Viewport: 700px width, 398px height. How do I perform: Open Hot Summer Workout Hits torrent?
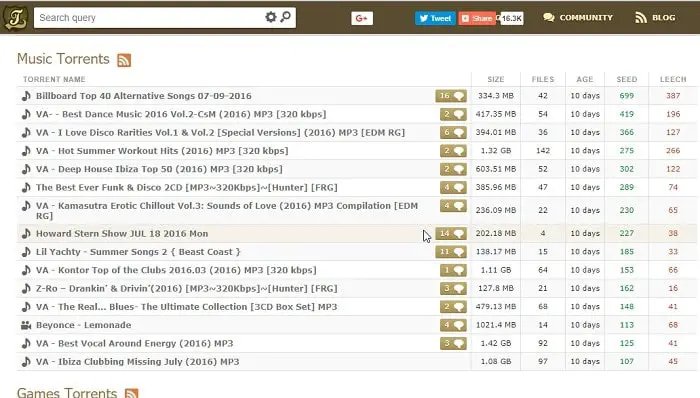coord(162,151)
